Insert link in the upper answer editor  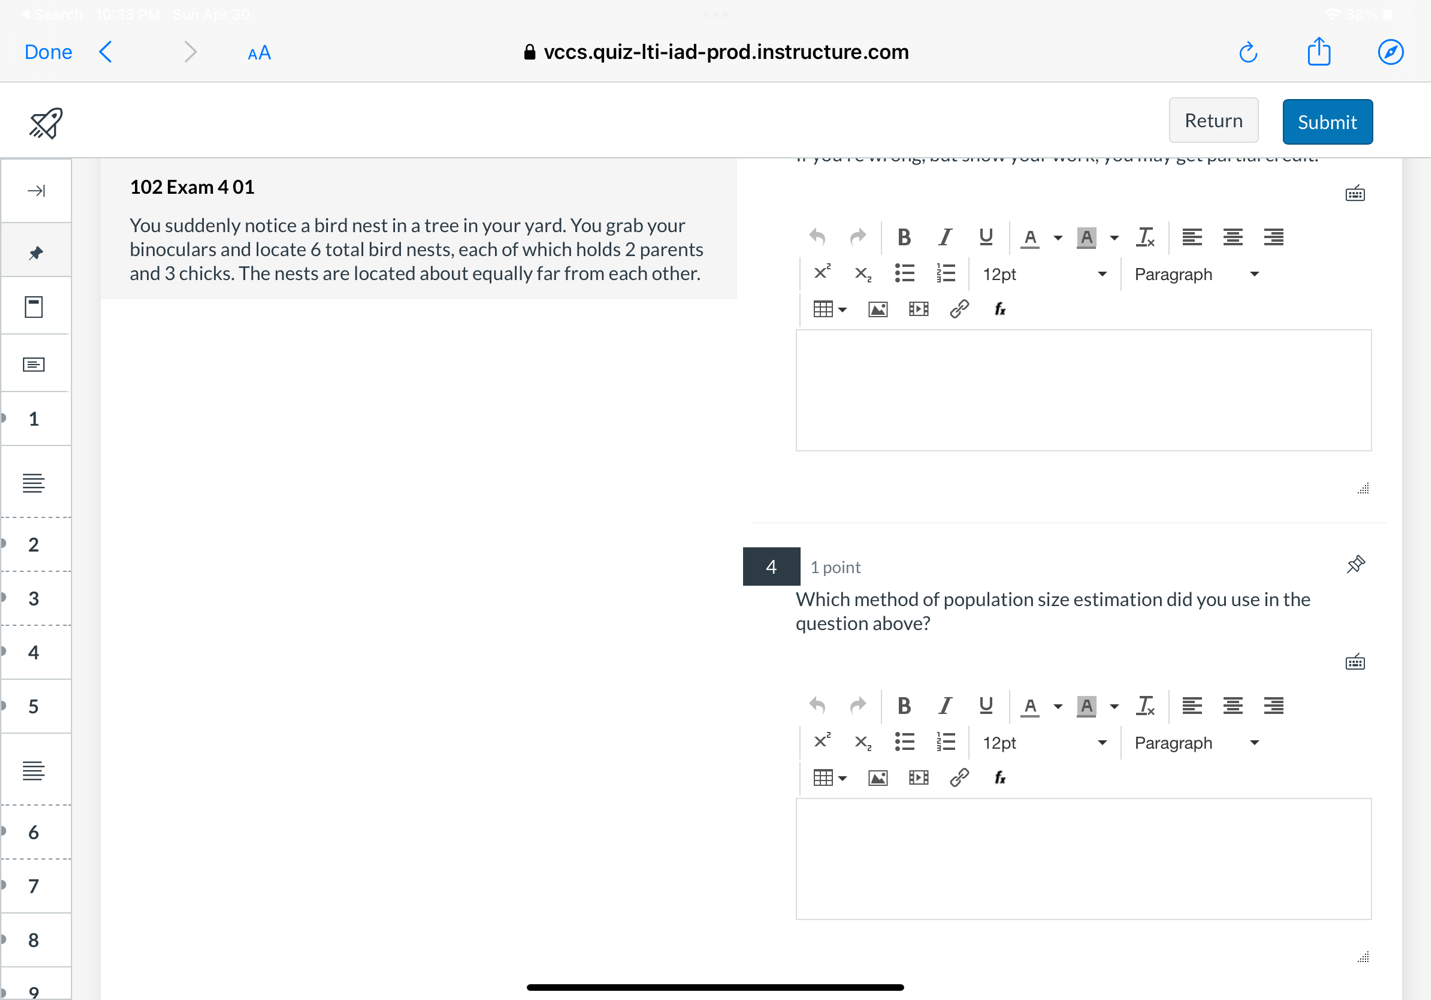[959, 309]
